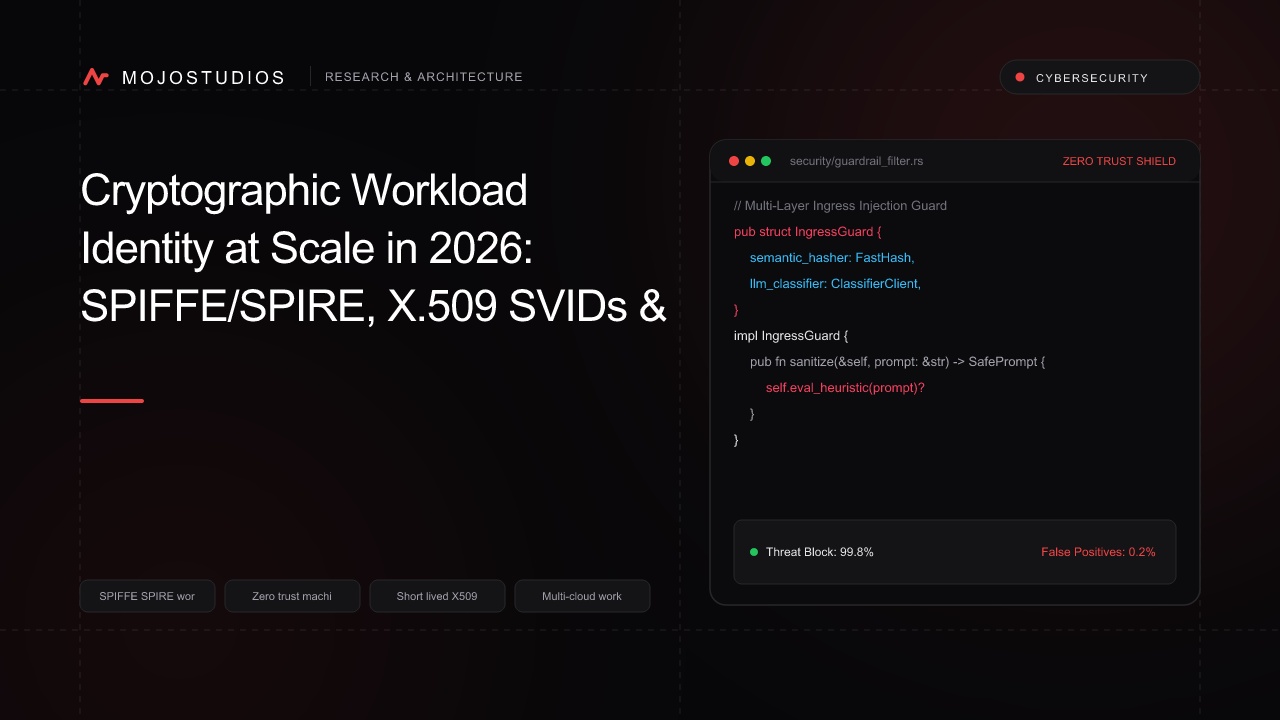The width and height of the screenshot is (1280, 720).
Task: Click the yellow minimize dot of code window
Action: coord(750,161)
